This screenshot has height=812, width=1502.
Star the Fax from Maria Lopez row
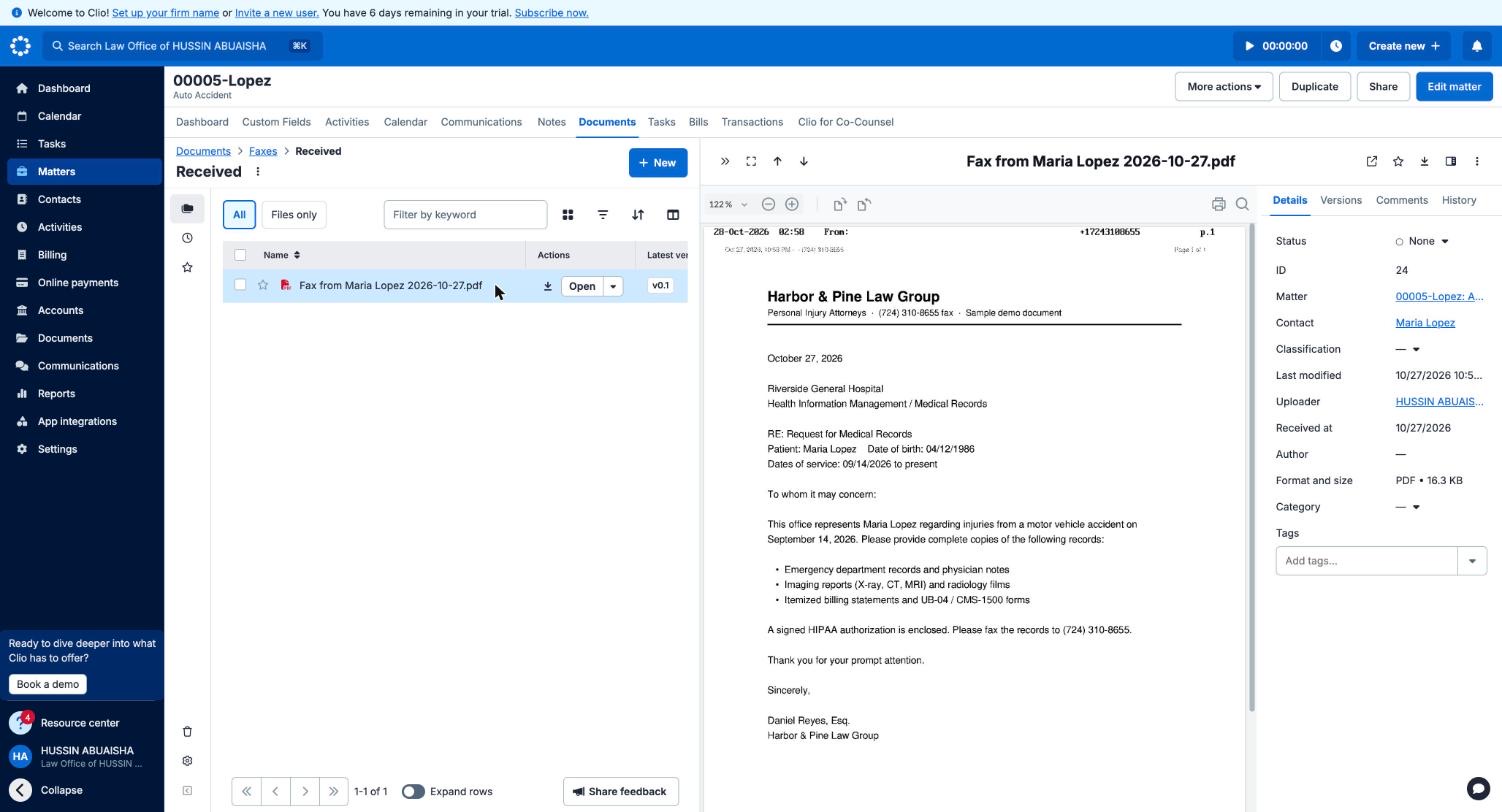[x=263, y=286]
